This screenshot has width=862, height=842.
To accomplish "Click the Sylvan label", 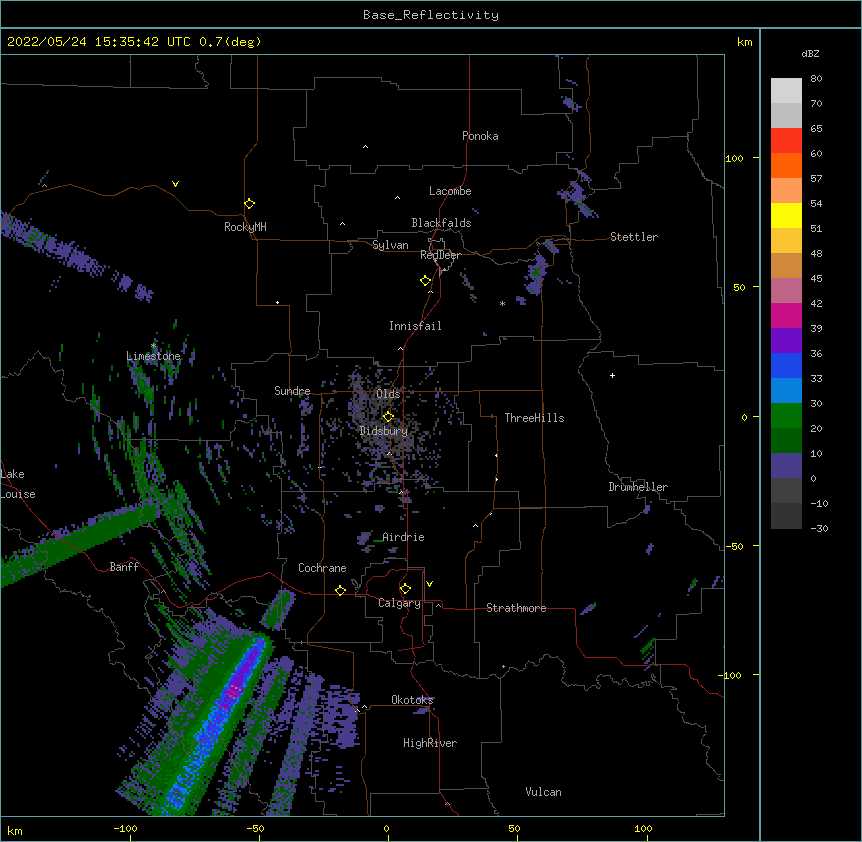I will pos(390,245).
